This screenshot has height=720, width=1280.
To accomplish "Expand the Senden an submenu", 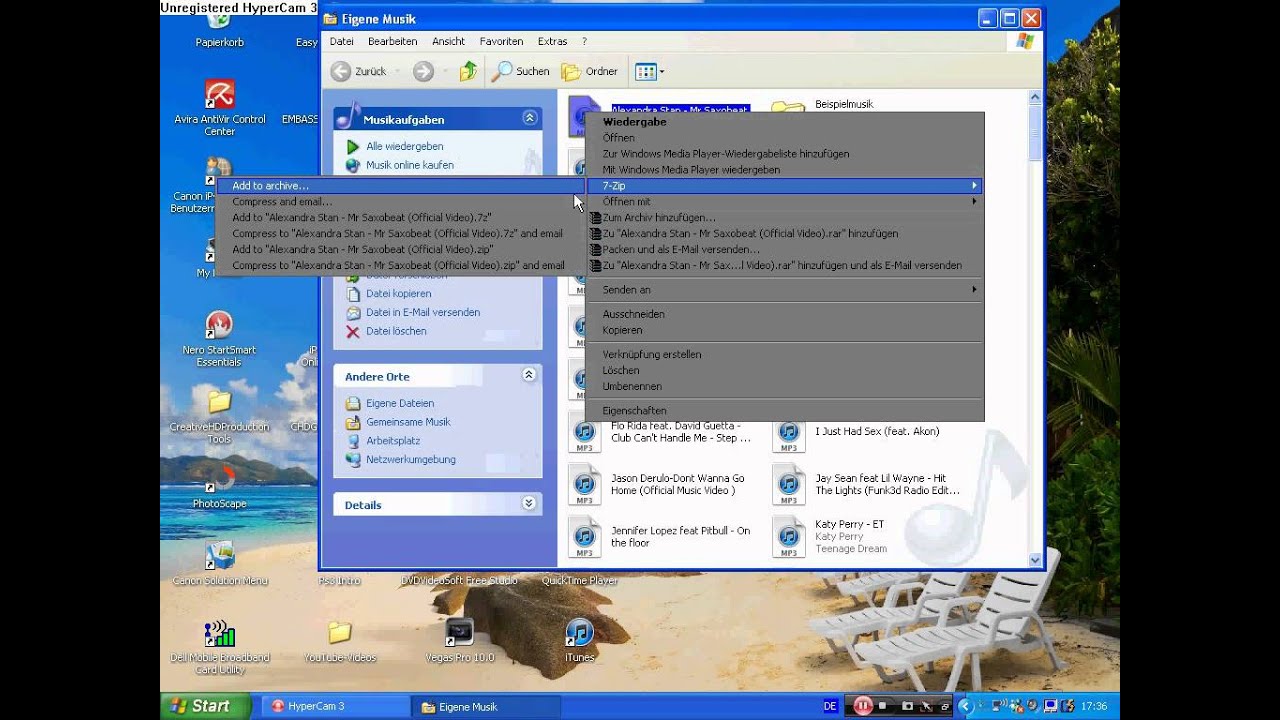I will pyautogui.click(x=784, y=290).
